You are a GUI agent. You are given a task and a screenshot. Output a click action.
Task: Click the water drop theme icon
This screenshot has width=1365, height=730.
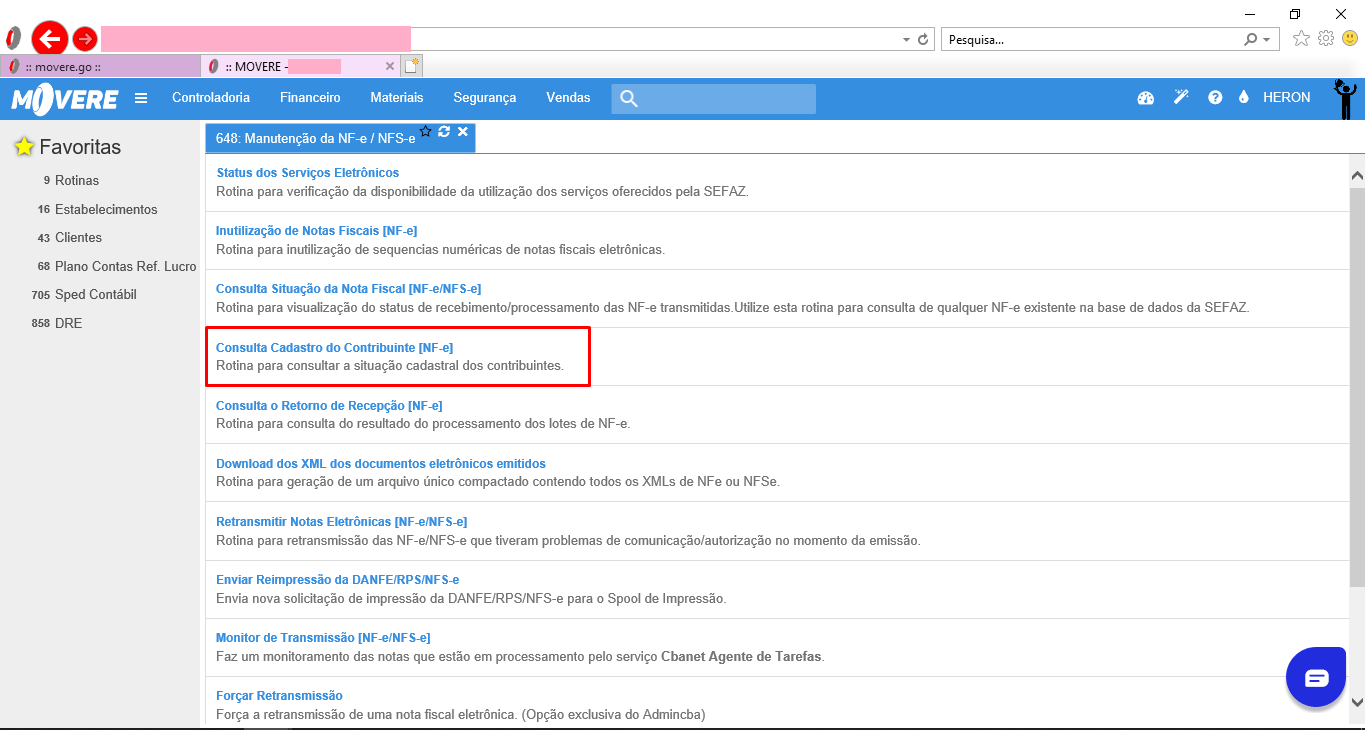pos(1244,98)
